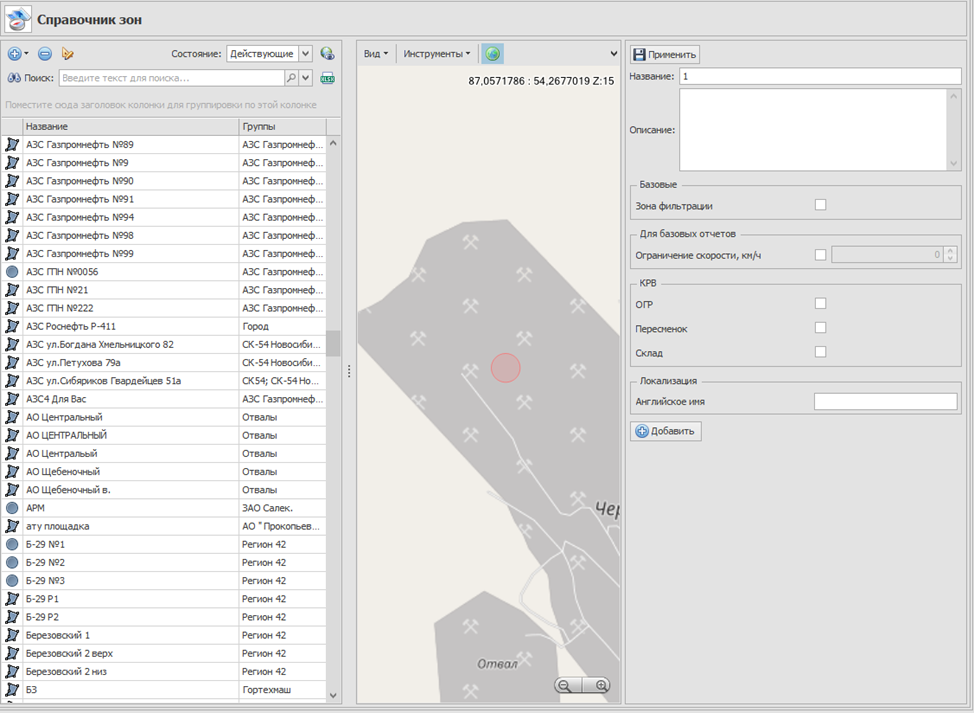The width and height of the screenshot is (974, 713).
Task: Open the Инструменты menu
Action: tap(437, 54)
